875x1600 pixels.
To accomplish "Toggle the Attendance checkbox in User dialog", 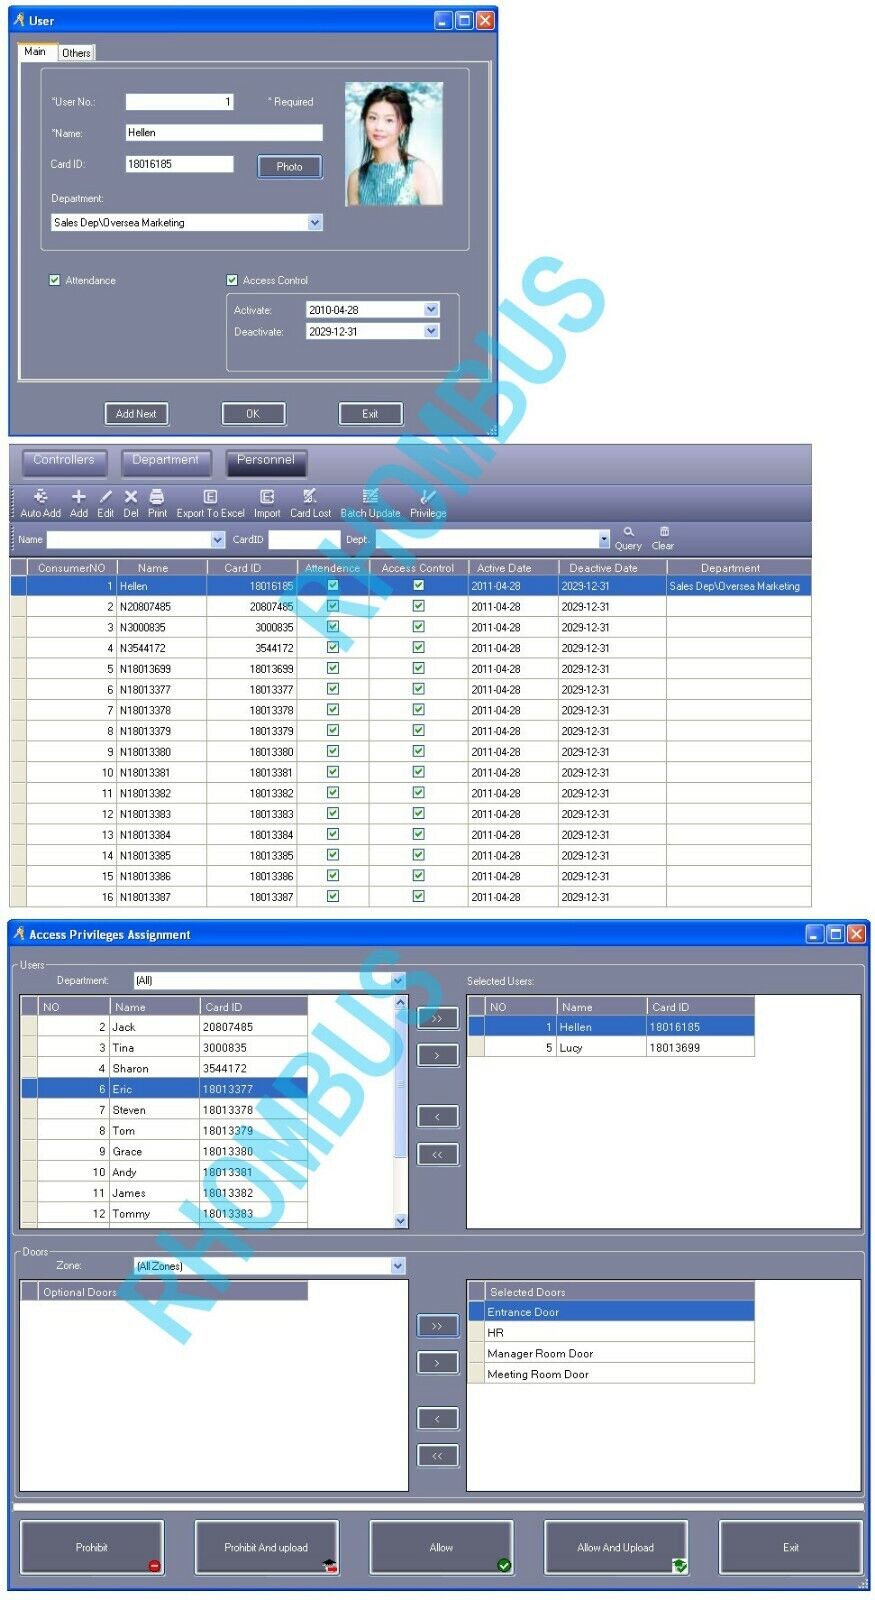I will coord(55,280).
